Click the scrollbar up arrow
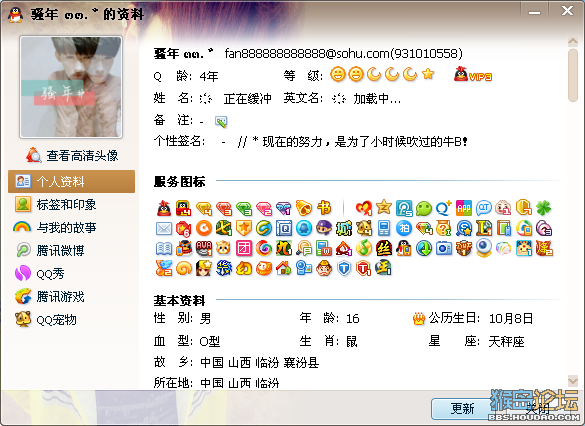 point(573,41)
